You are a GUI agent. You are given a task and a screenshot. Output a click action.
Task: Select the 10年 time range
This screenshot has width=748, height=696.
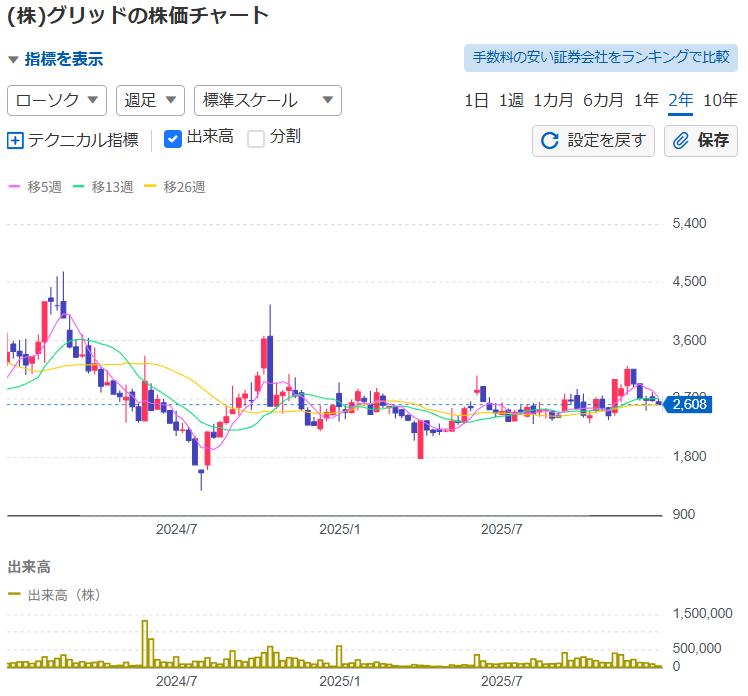pyautogui.click(x=720, y=100)
